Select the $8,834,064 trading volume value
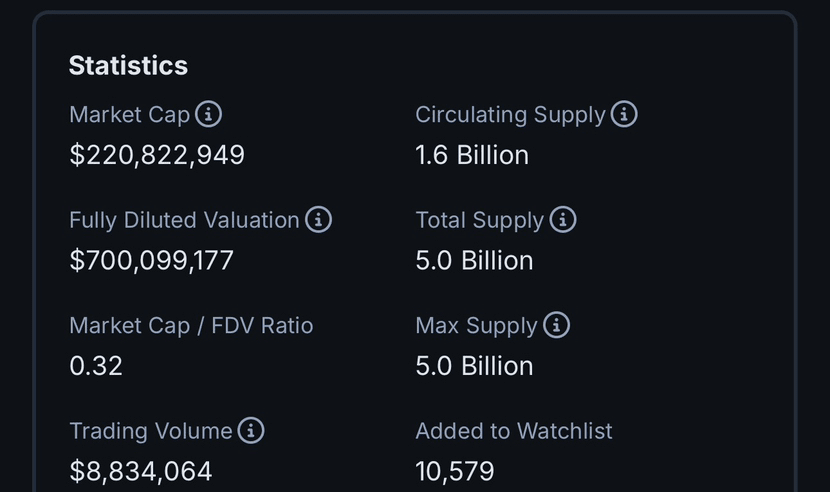Screen dimensions: 830x492 coord(140,471)
